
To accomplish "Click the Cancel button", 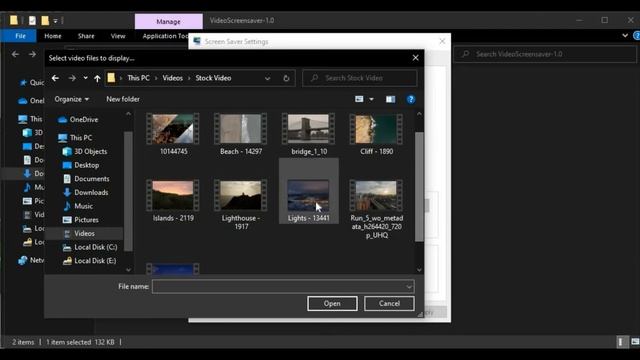I will 389,304.
